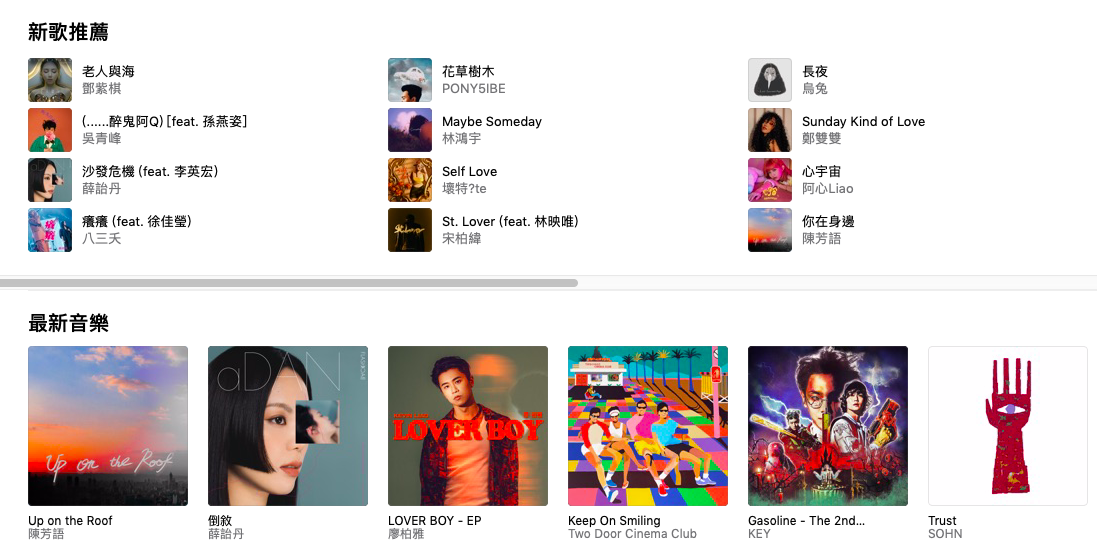Open the 新歌推薦 section heading
The height and width of the screenshot is (555, 1097).
pyautogui.click(x=69, y=32)
